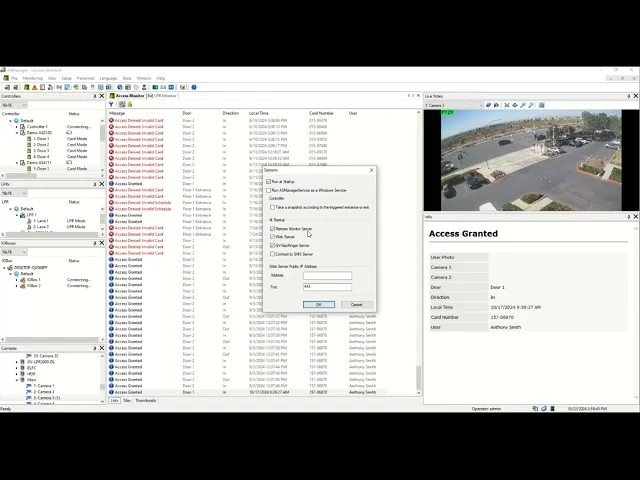Click the funnel filter icon in Access Monitor
640x480 pixels.
(111, 104)
